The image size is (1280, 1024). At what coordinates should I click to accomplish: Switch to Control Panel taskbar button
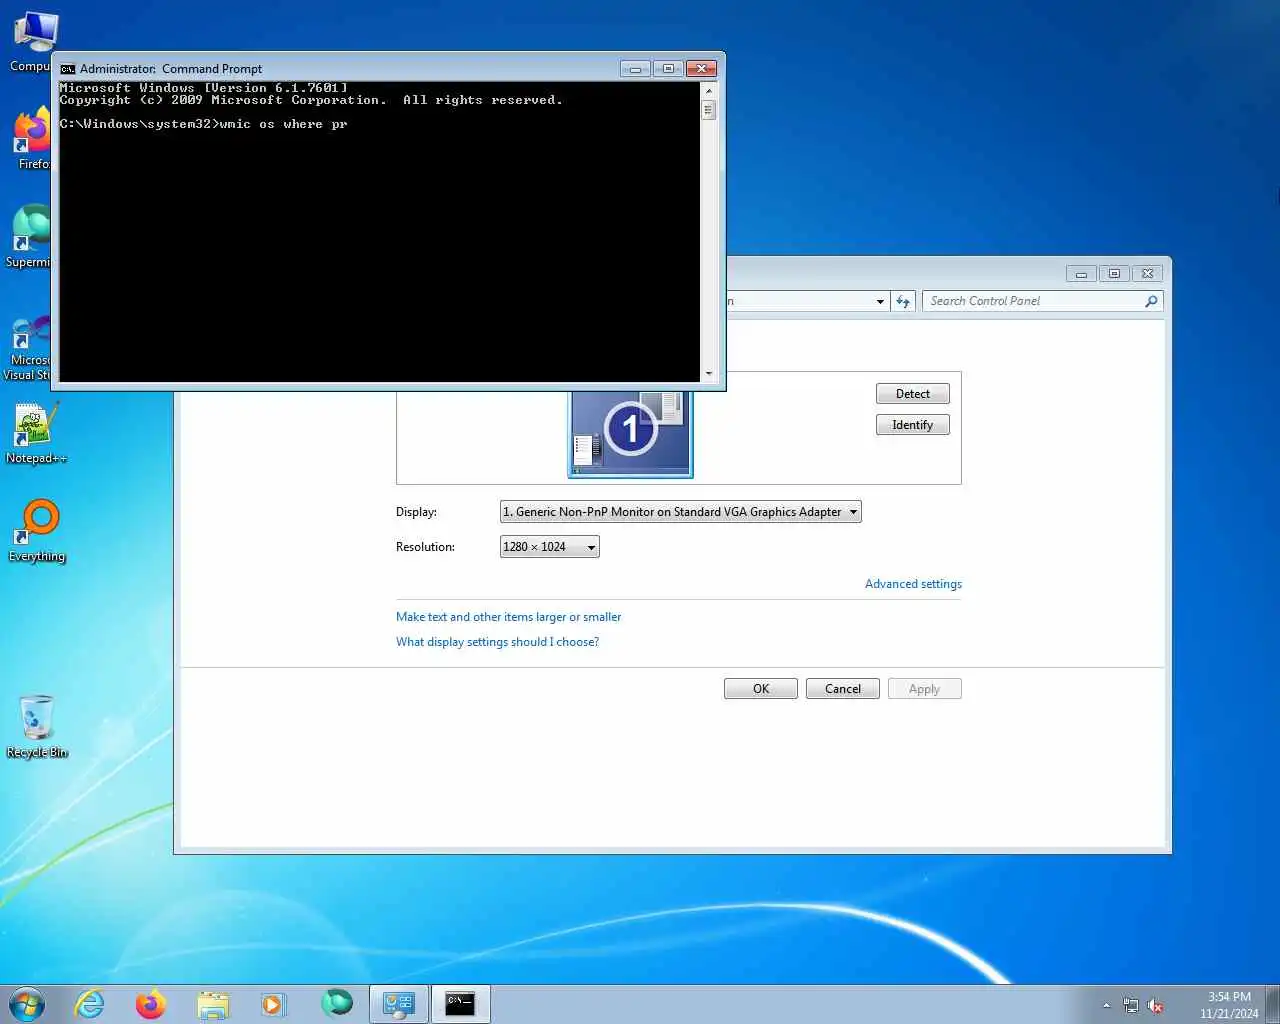[x=399, y=1004]
